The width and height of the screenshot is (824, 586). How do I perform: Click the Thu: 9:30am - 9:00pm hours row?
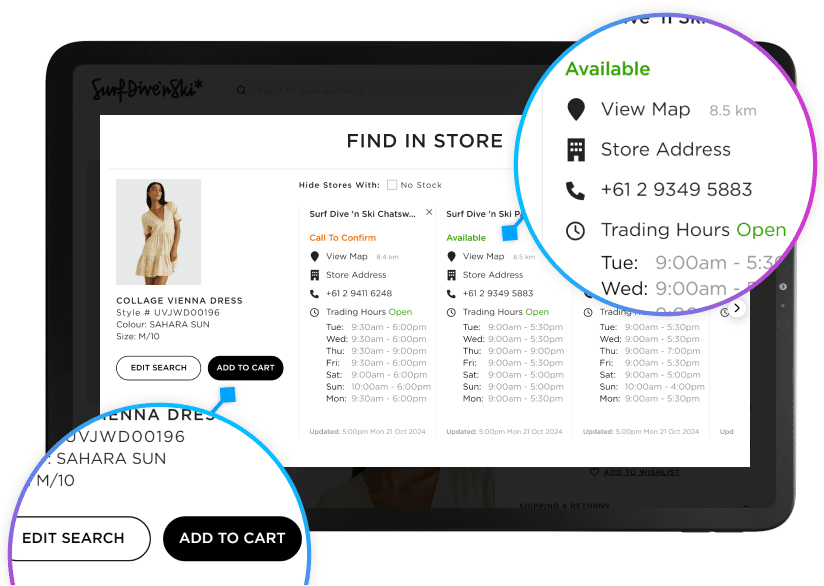point(376,351)
